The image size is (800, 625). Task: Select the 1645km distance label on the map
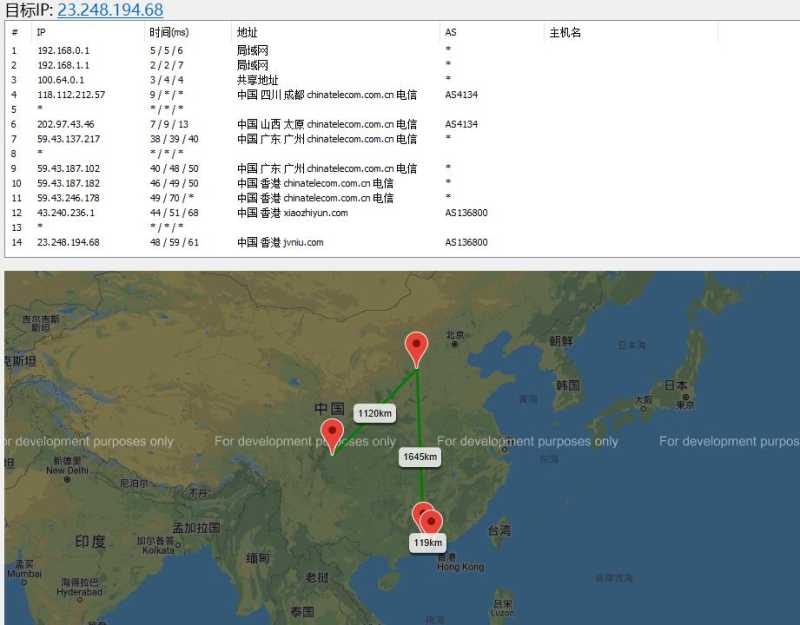pyautogui.click(x=420, y=457)
